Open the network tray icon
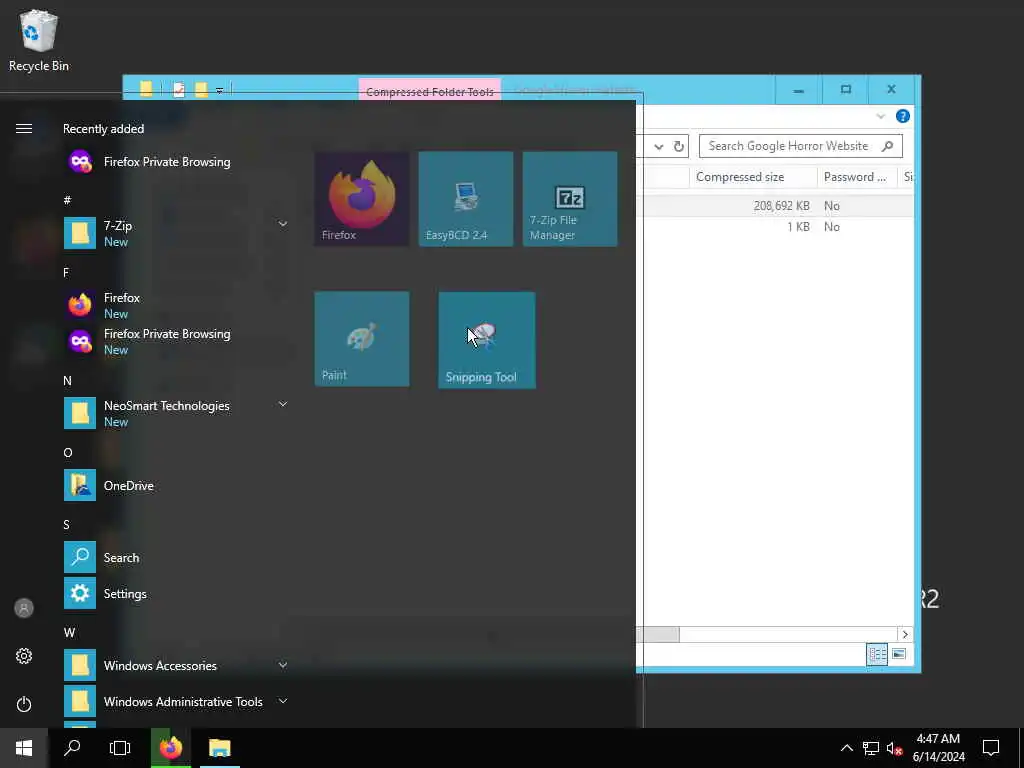 [x=871, y=748]
